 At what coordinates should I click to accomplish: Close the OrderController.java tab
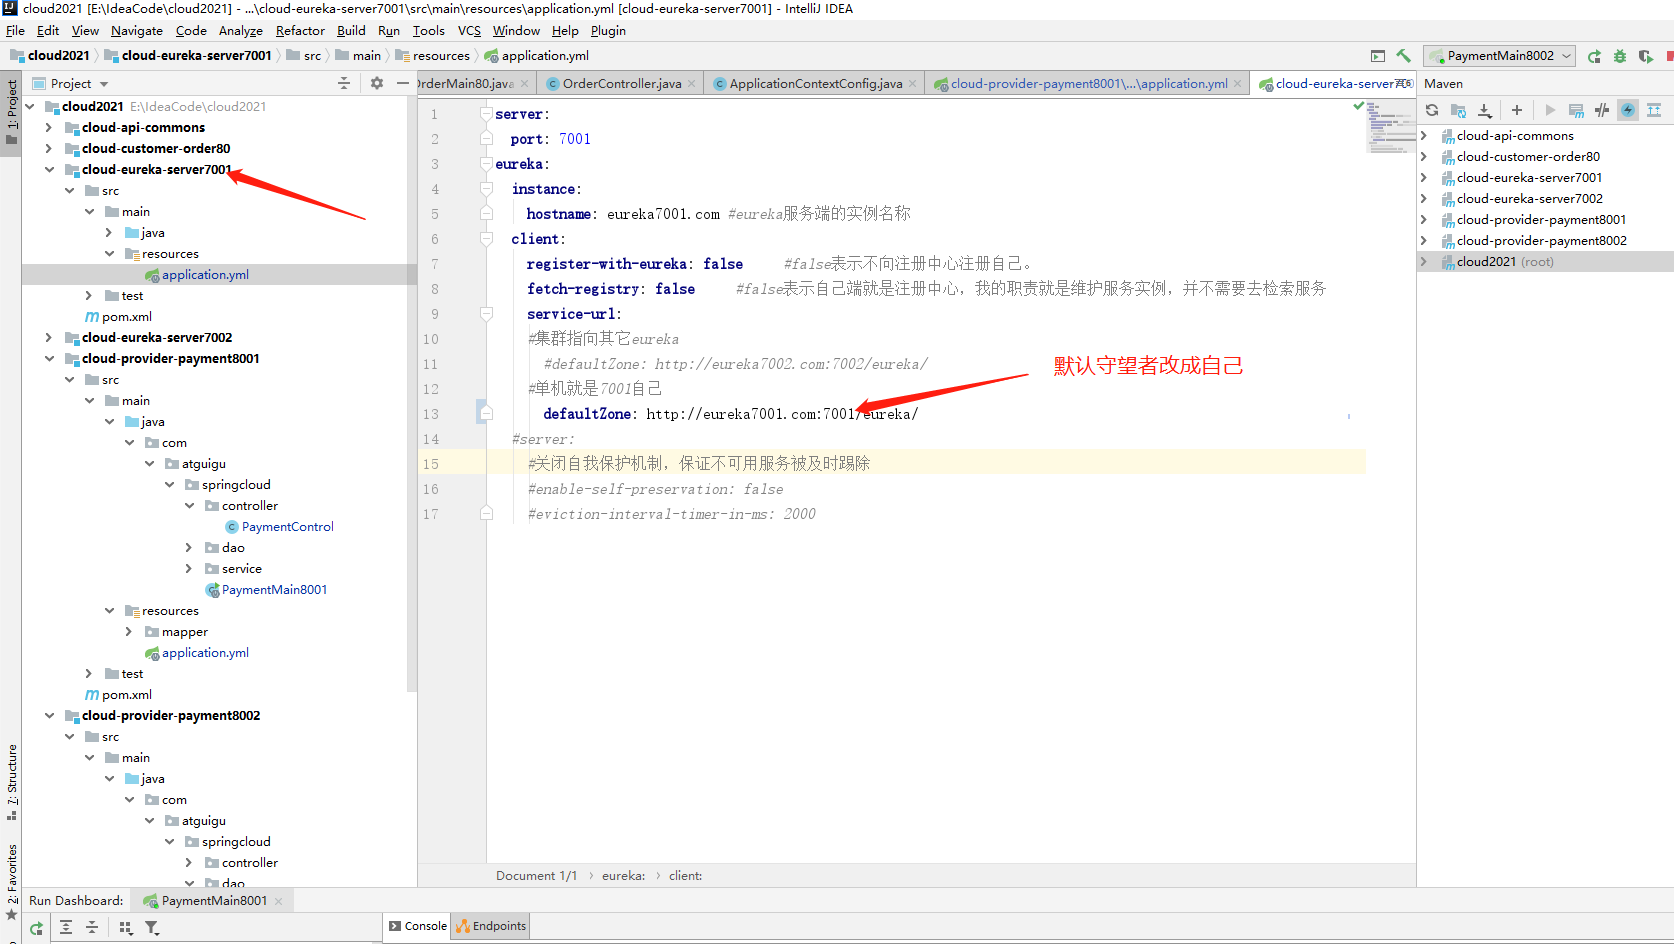click(x=691, y=84)
